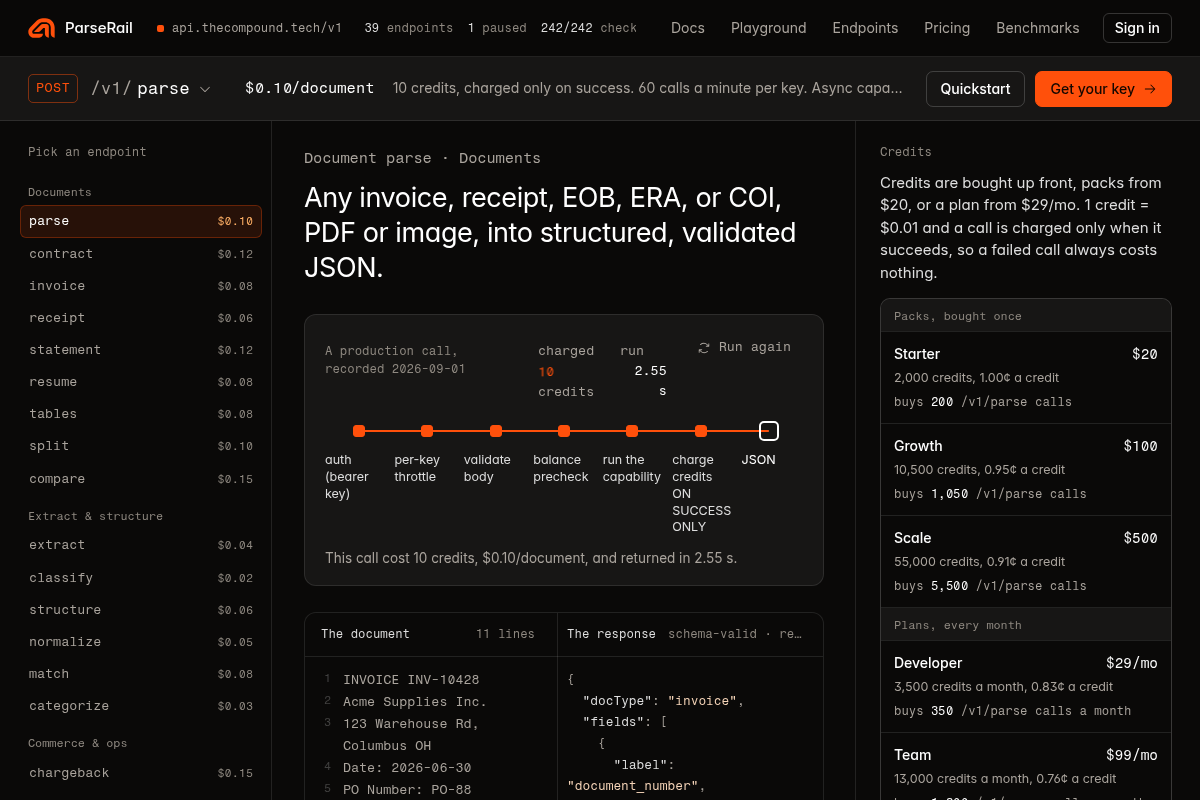
Task: Choose the Starter $20 credit pack
Action: click(x=1026, y=378)
